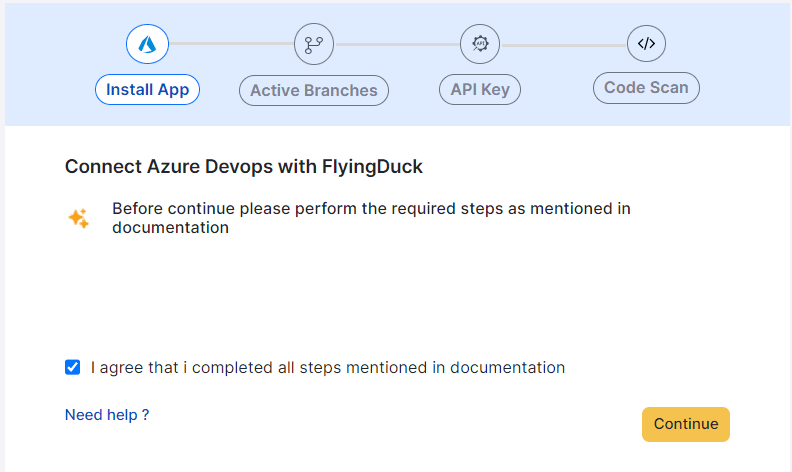792x472 pixels.
Task: Click progress line between API gear and code icons
Action: click(563, 44)
